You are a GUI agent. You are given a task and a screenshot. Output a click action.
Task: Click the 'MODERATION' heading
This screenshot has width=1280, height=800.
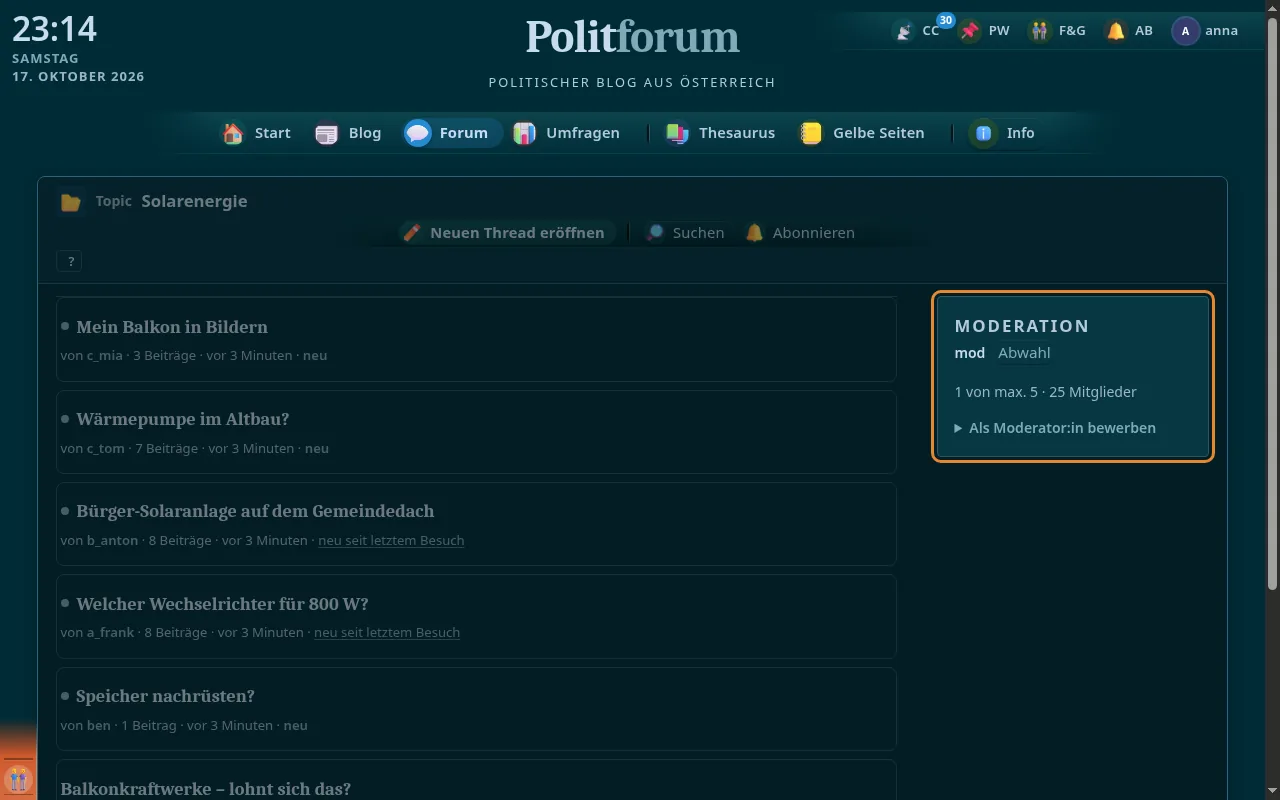coord(1022,326)
